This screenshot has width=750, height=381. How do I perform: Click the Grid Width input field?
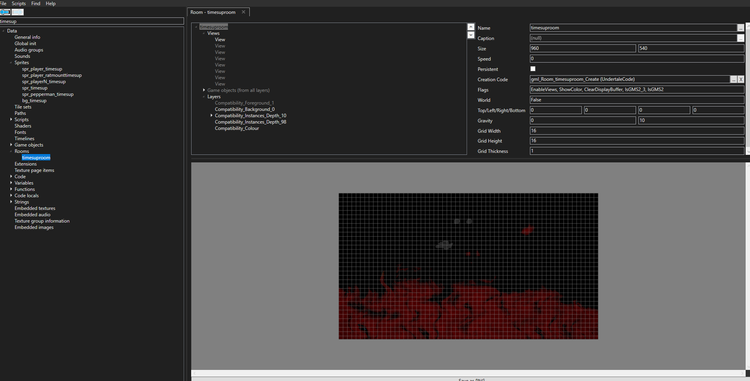click(x=637, y=131)
